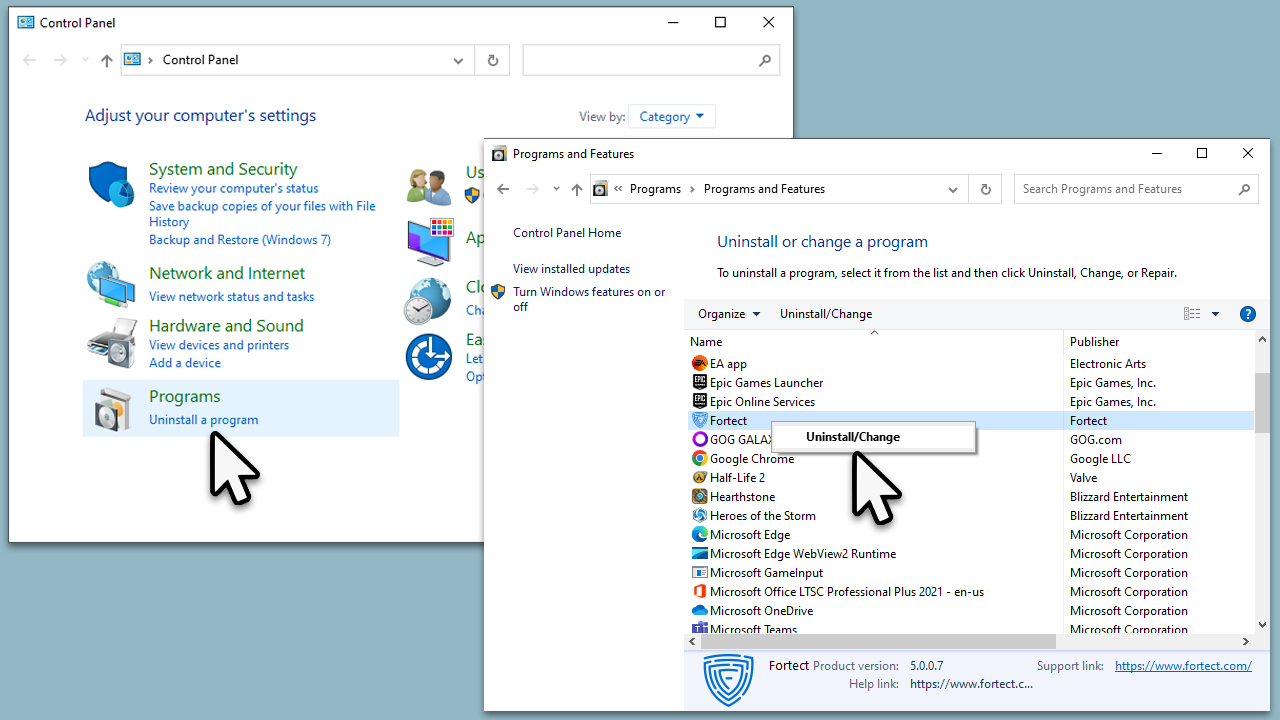1280x720 pixels.
Task: Go up one level in Control Panel window
Action: pos(107,60)
